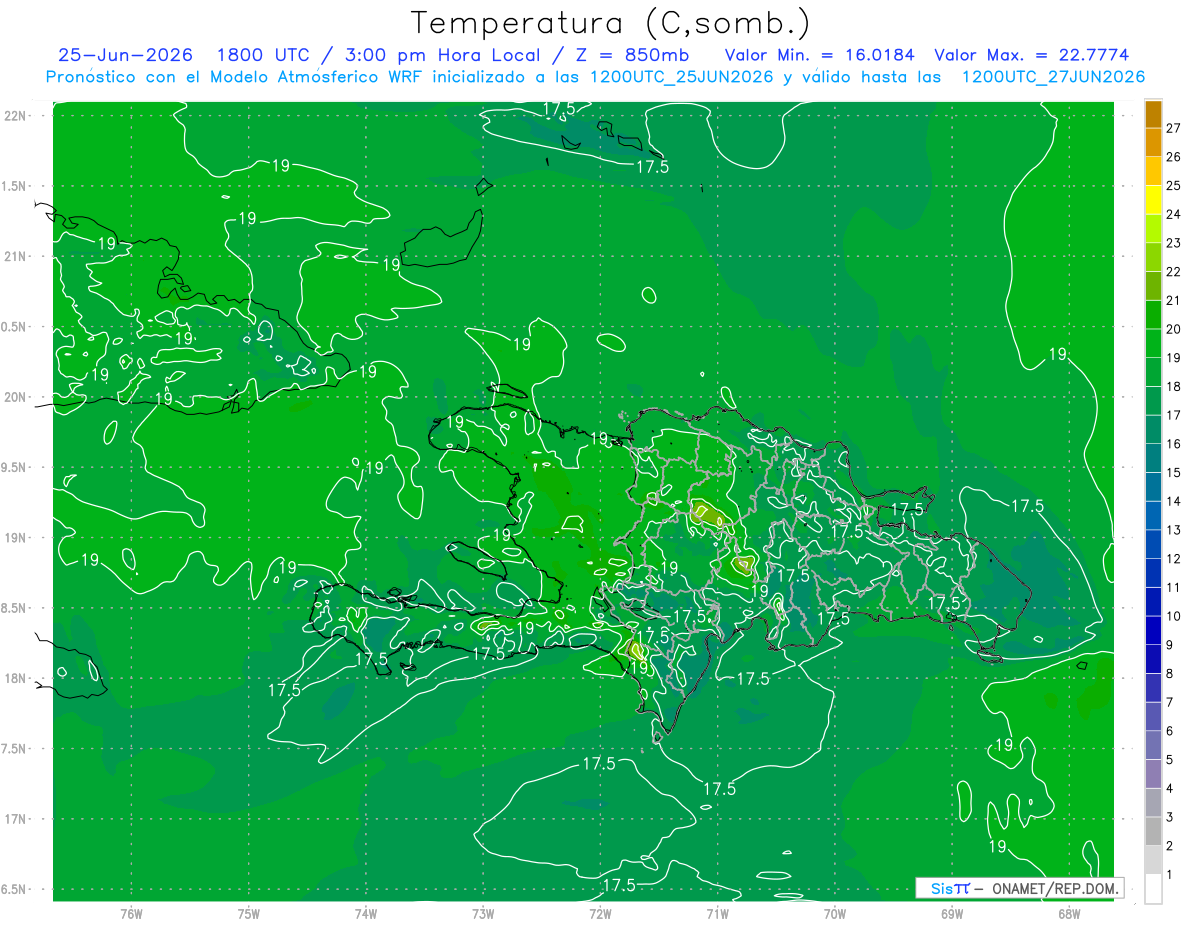The image size is (1200, 927).
Task: Click the '68W' longitude axis label
Action: coord(1069,913)
